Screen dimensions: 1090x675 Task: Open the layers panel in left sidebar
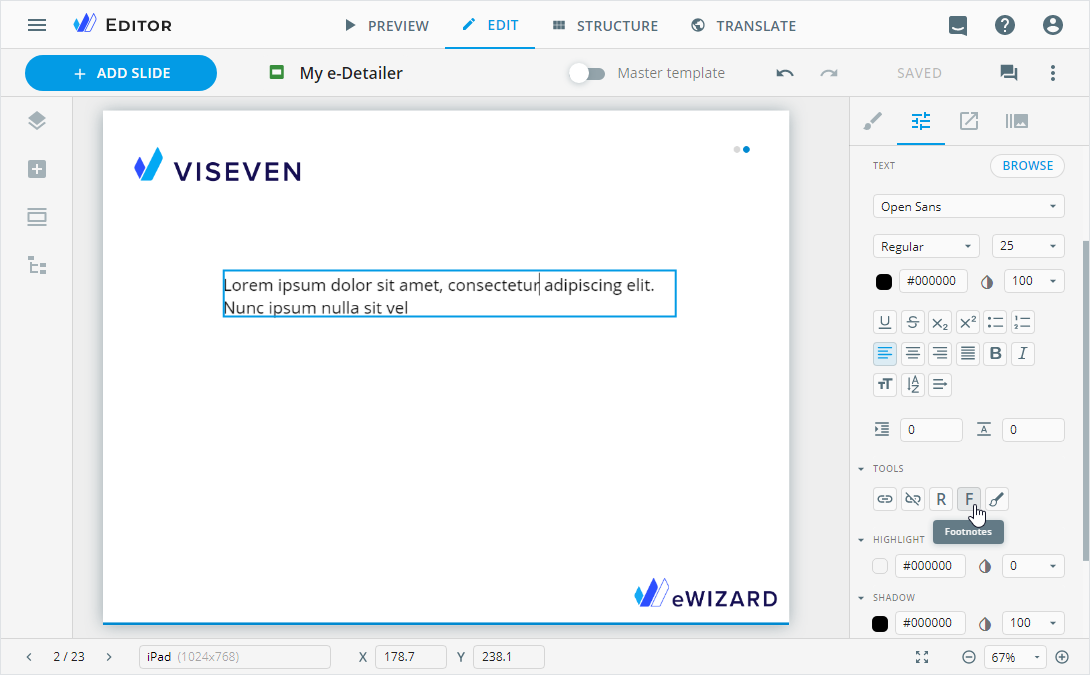37,121
